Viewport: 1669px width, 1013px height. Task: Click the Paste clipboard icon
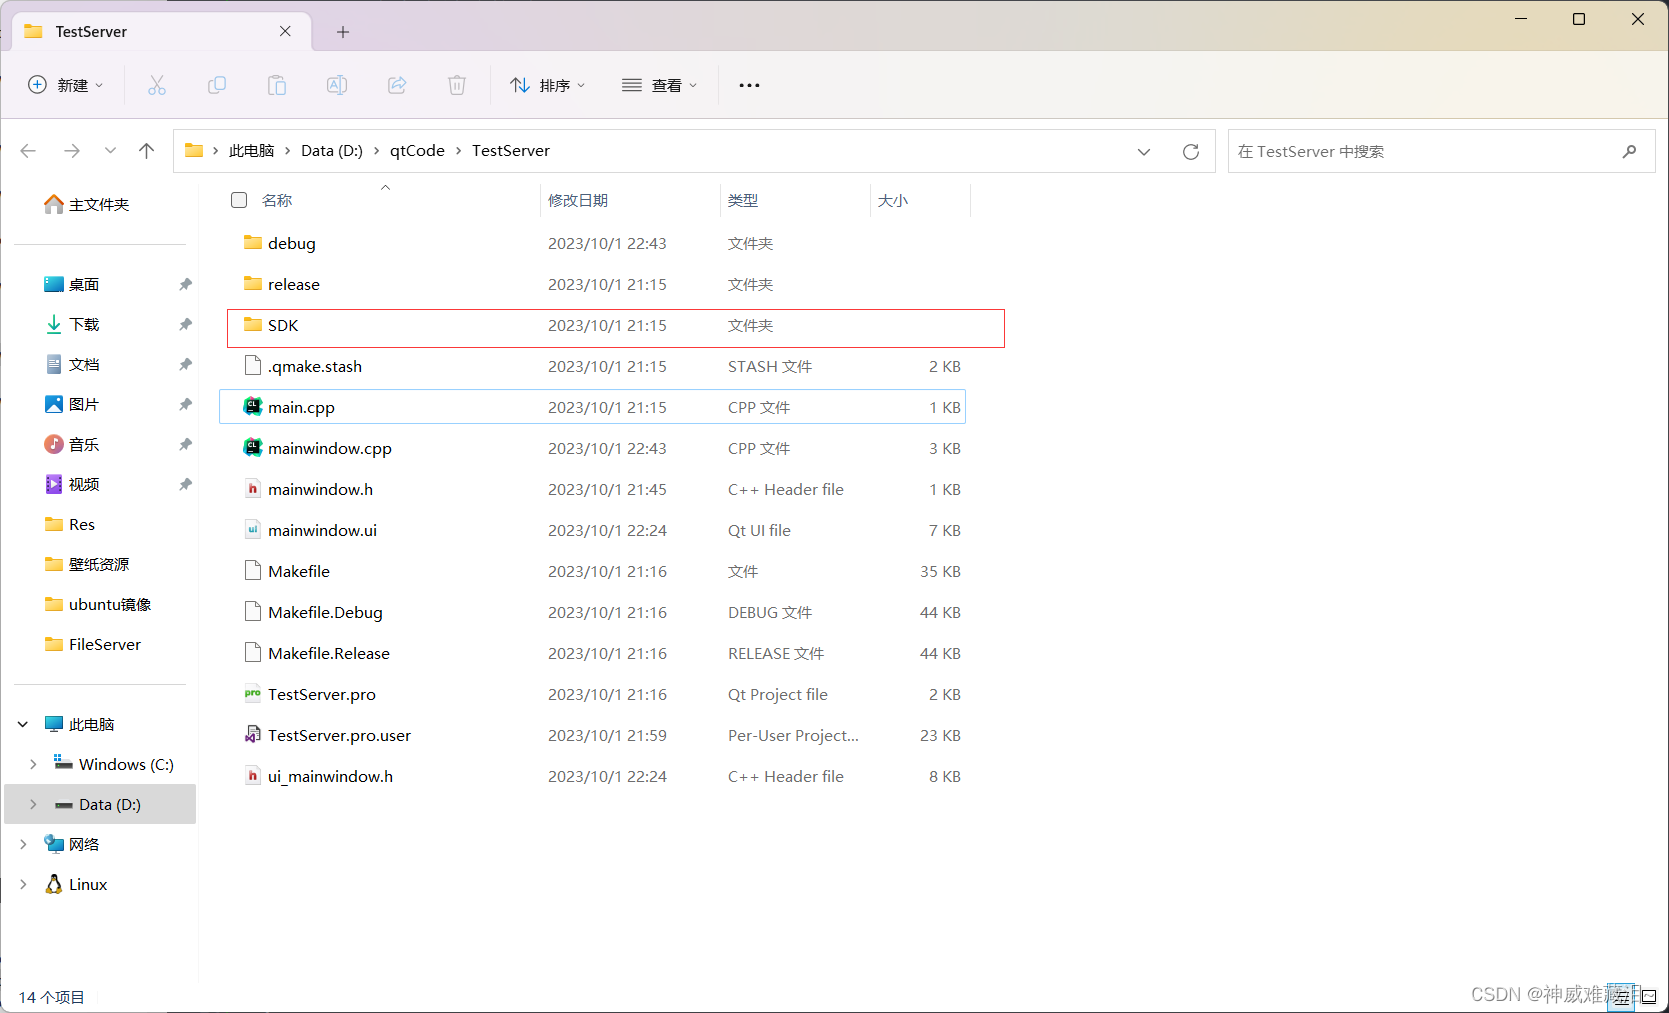pyautogui.click(x=277, y=85)
